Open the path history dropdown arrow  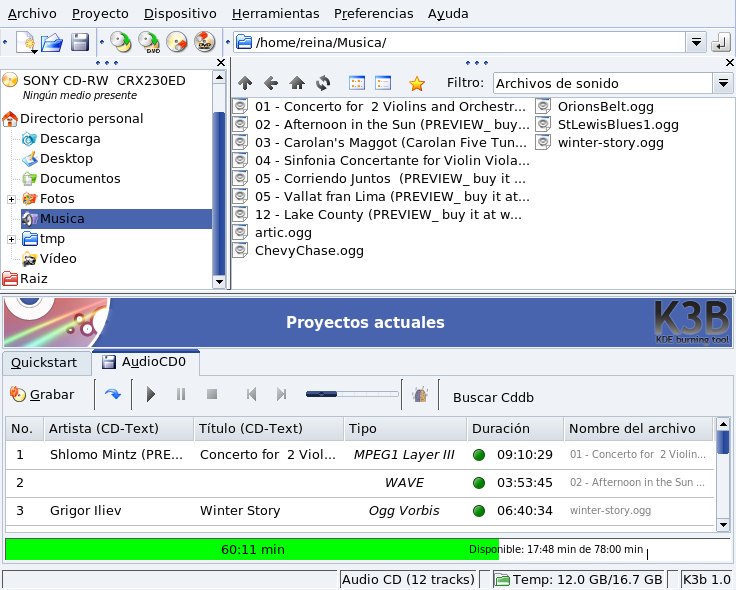[x=696, y=42]
